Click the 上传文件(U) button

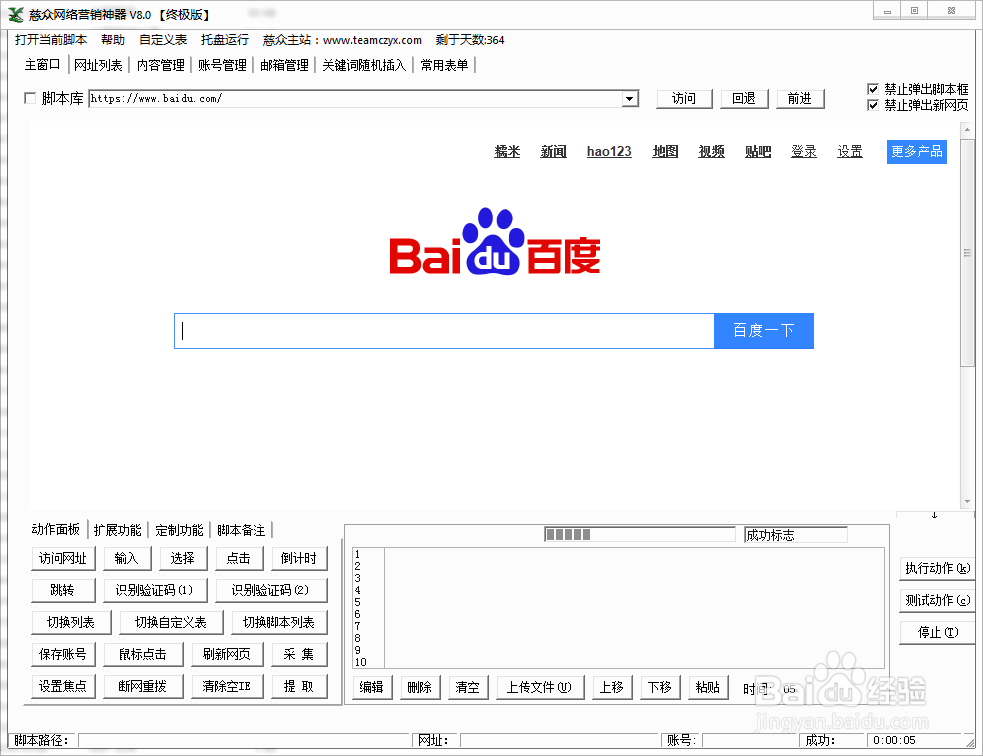pyautogui.click(x=540, y=687)
